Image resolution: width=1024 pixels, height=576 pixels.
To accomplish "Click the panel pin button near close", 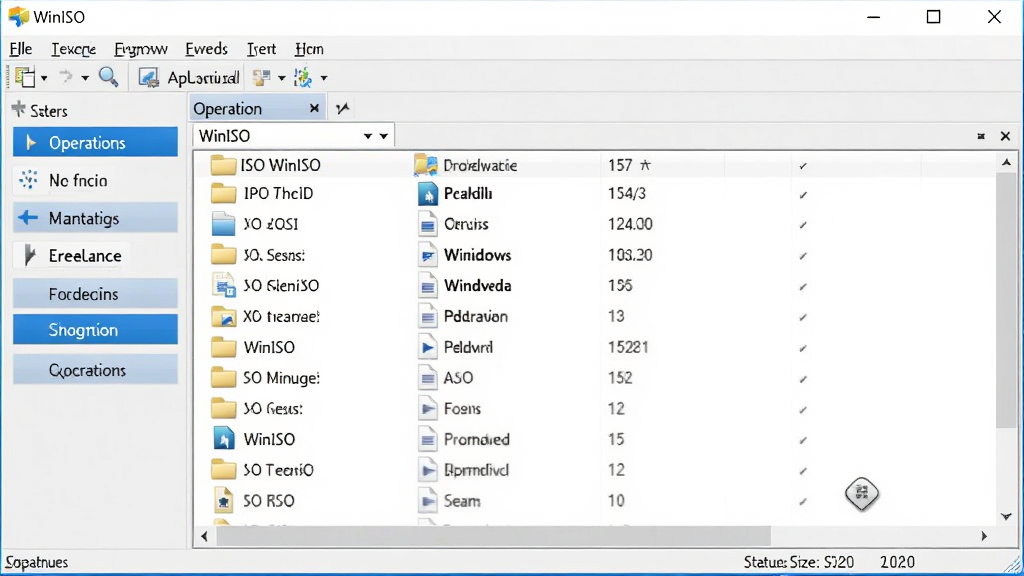I will point(981,136).
